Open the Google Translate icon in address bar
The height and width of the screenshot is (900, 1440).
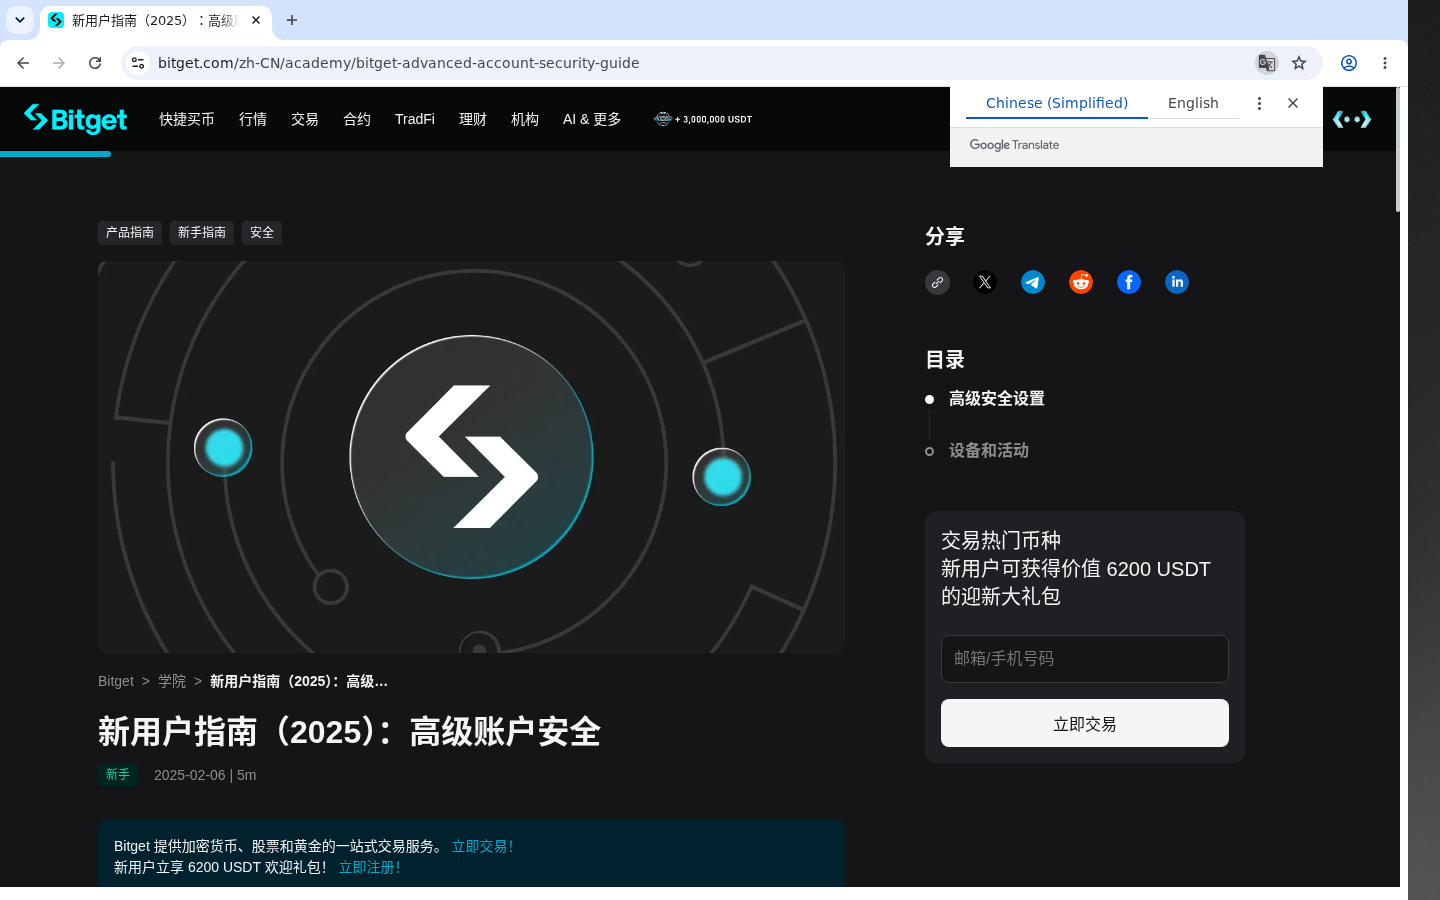pos(1266,63)
